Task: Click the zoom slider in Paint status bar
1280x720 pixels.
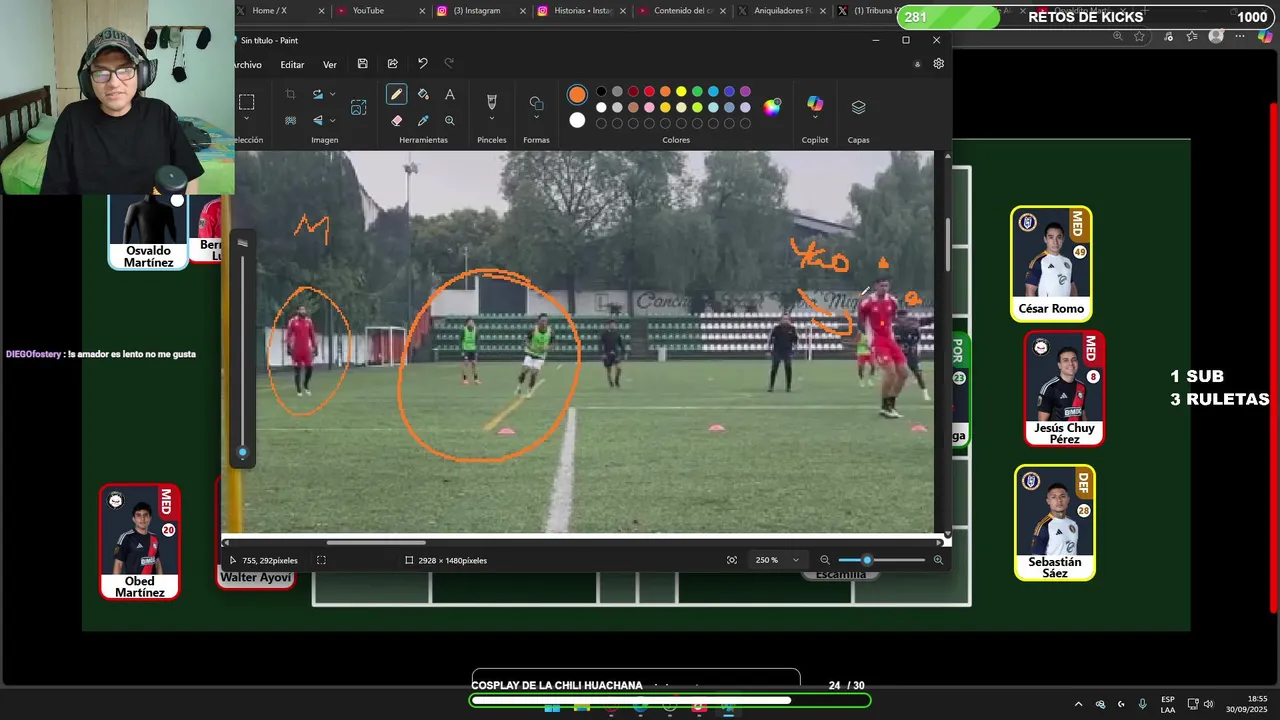Action: click(881, 560)
